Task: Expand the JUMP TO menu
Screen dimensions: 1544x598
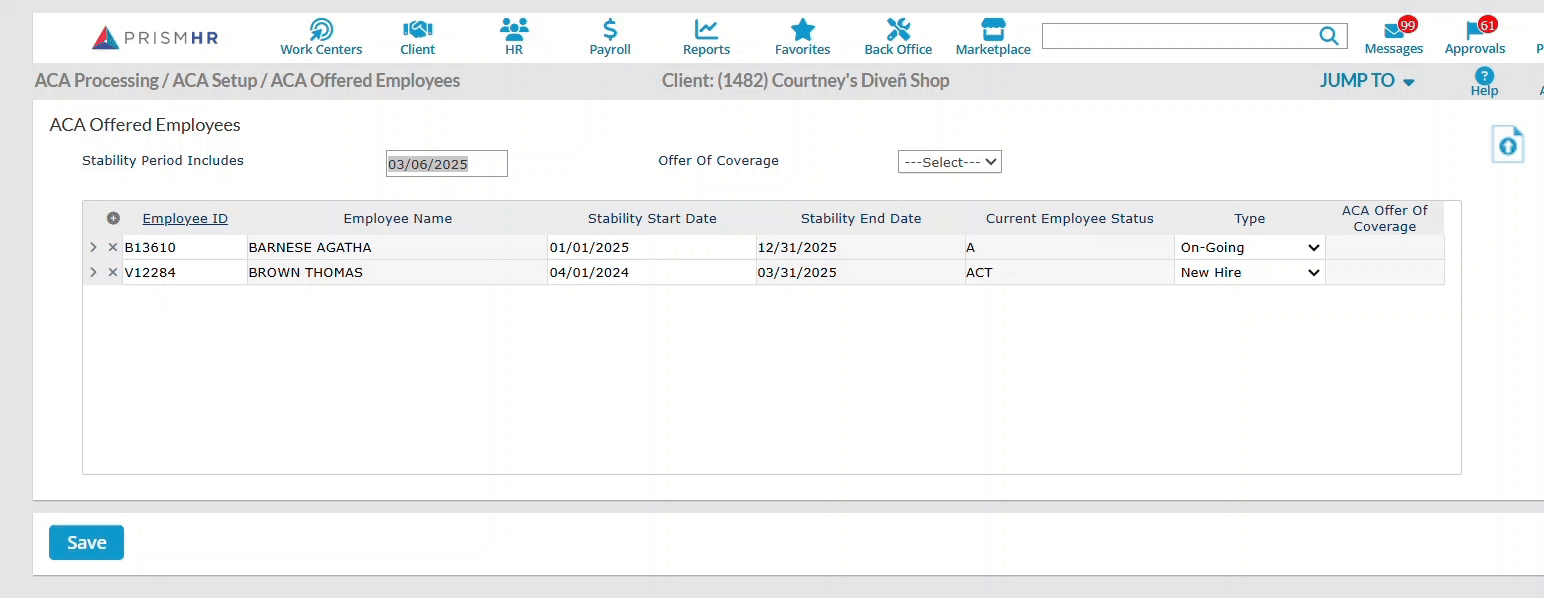Action: coord(1367,81)
